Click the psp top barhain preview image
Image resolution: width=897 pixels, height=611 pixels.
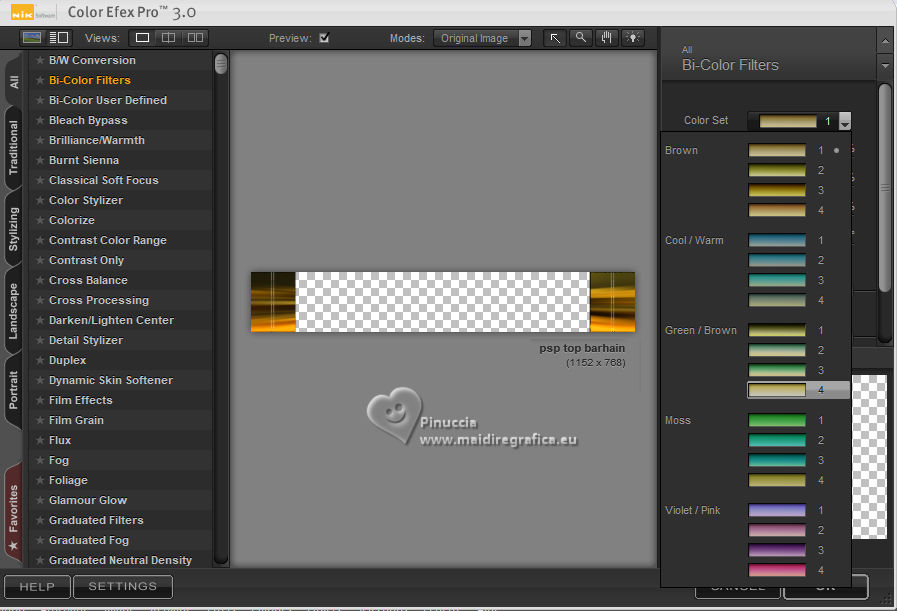[443, 302]
